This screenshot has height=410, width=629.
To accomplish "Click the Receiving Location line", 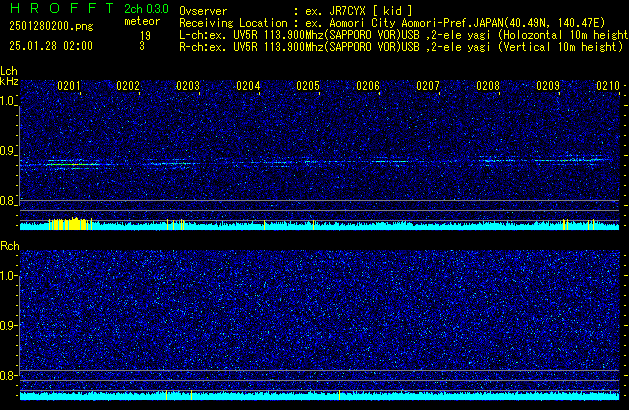I will point(392,23).
